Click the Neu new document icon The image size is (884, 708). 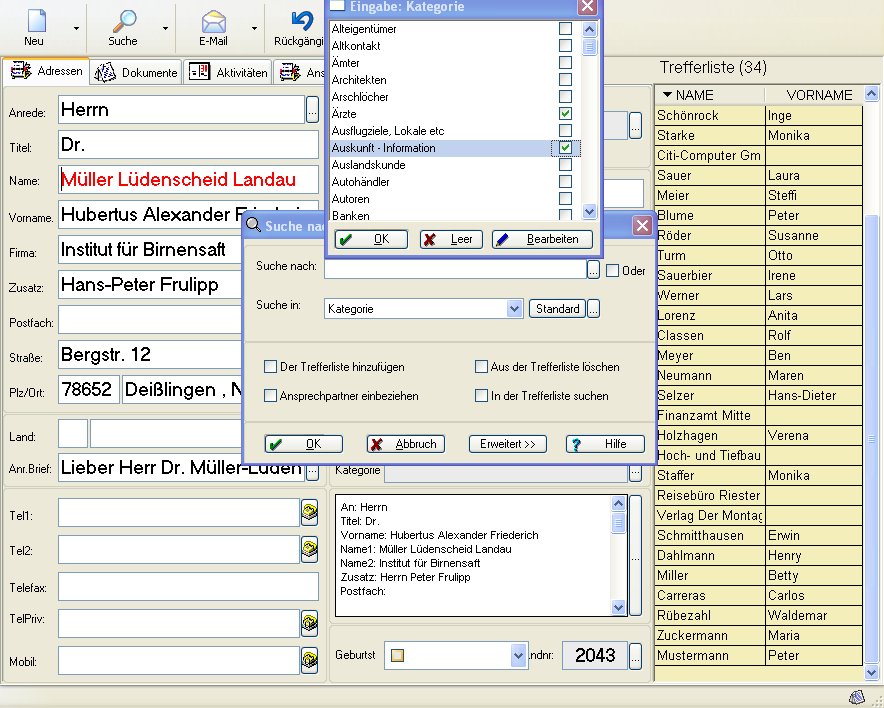(x=36, y=21)
